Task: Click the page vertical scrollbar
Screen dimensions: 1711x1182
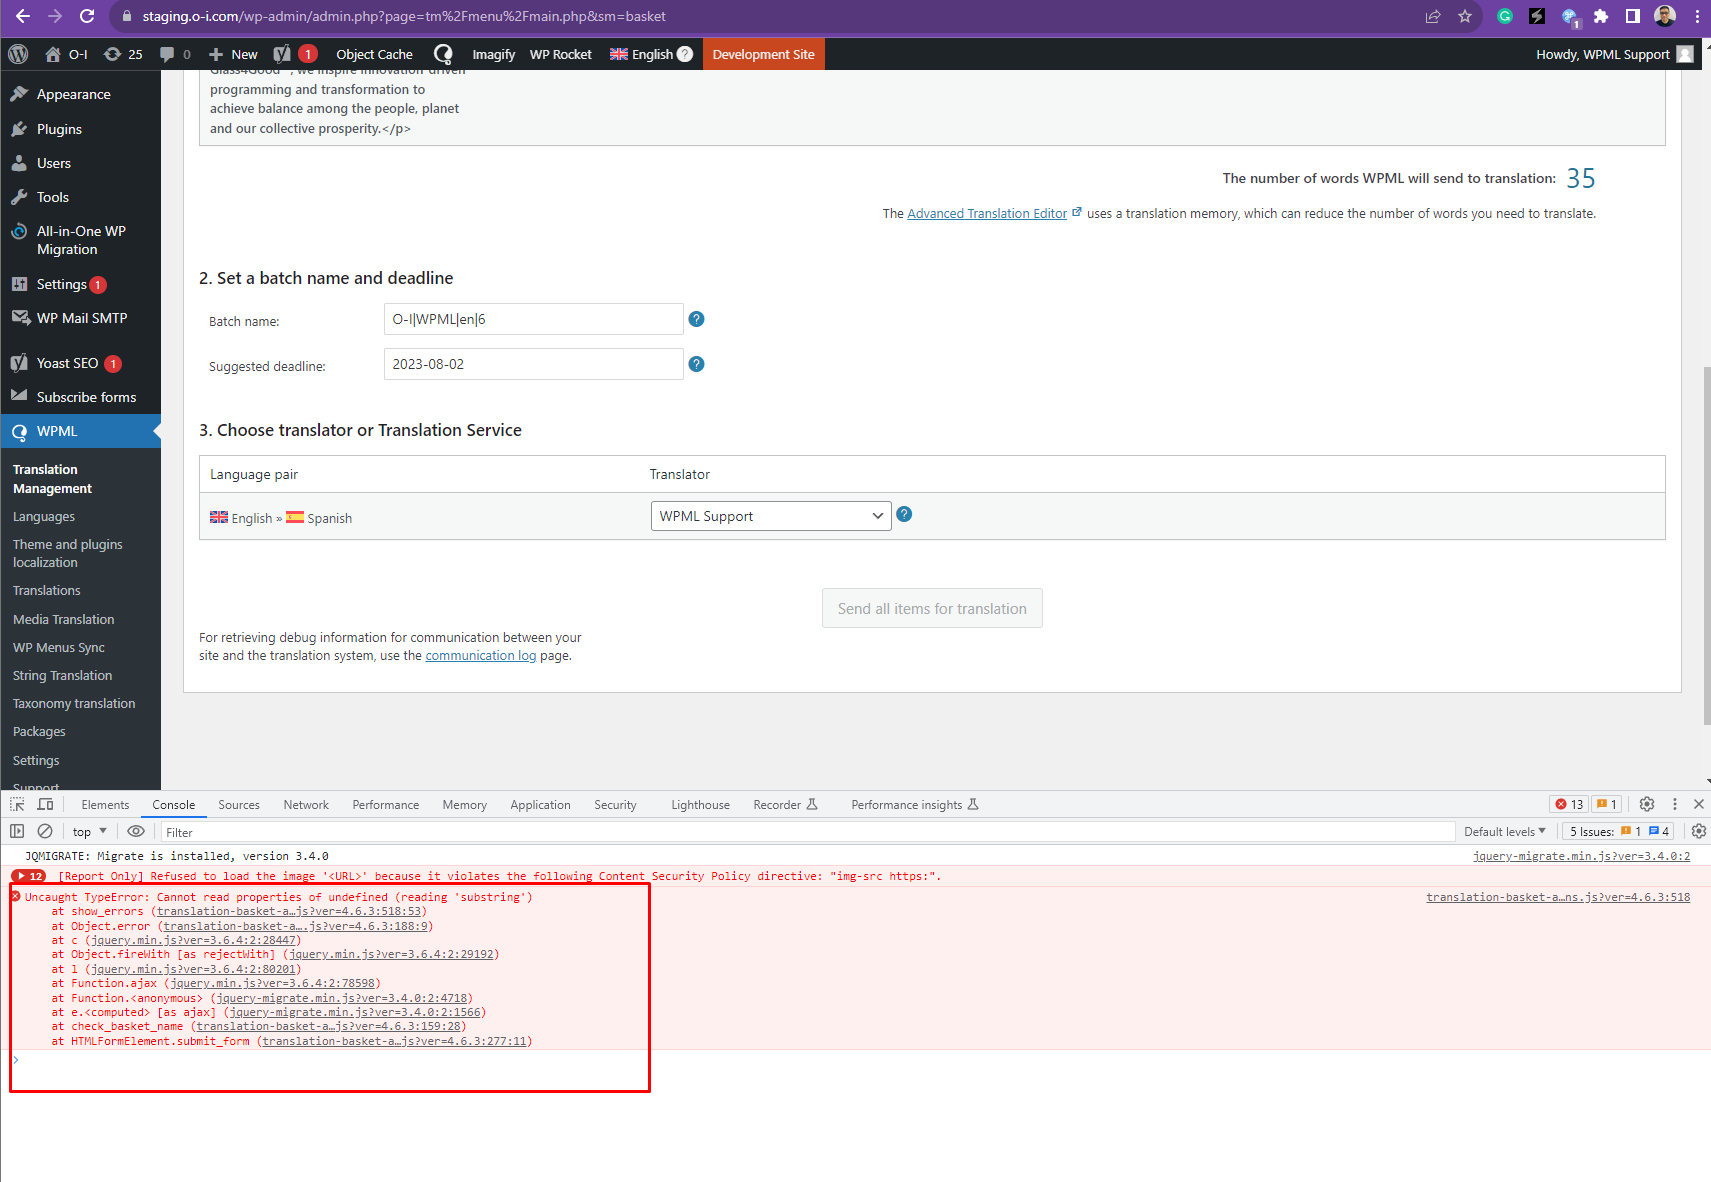Action: pyautogui.click(x=1706, y=545)
